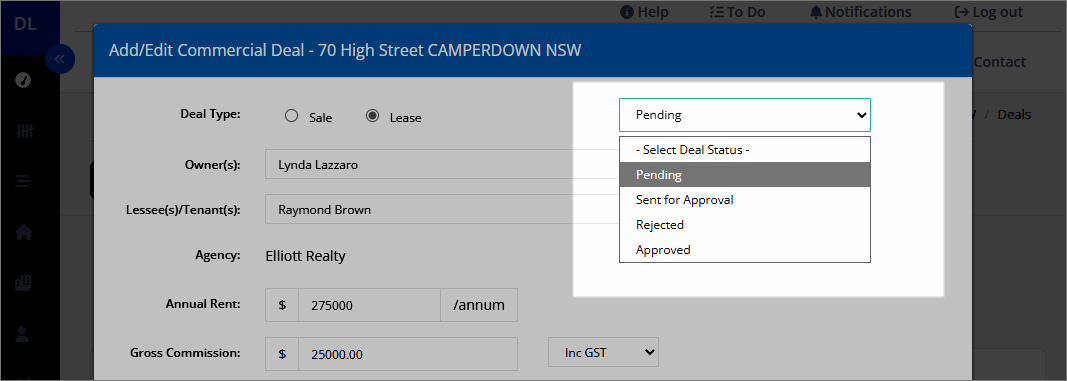The height and width of the screenshot is (381, 1067).
Task: Open the dashboard gauge icon in sidebar
Action: (x=24, y=80)
